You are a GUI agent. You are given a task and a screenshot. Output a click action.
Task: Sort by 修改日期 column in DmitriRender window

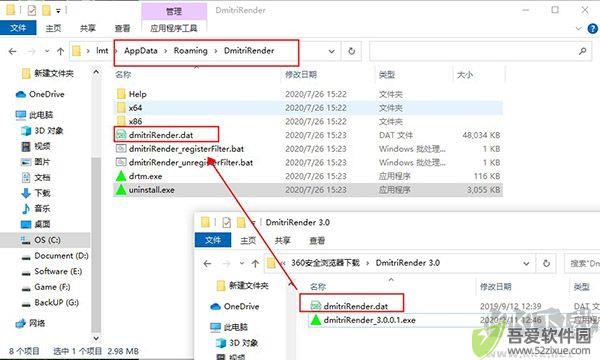click(301, 75)
